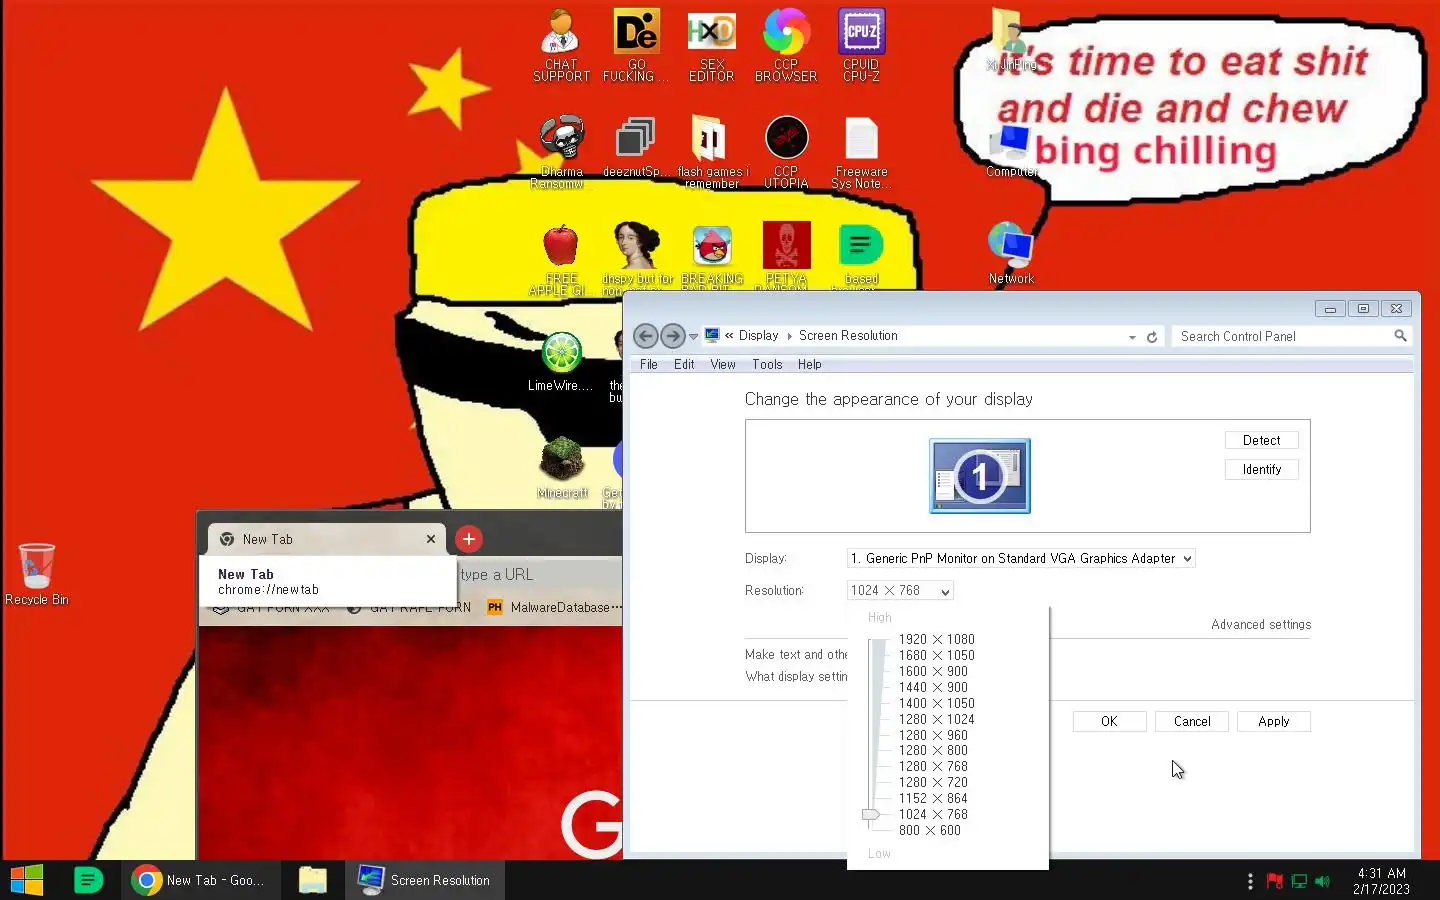
Task: Select the monitor 1 thumbnail
Action: [980, 476]
